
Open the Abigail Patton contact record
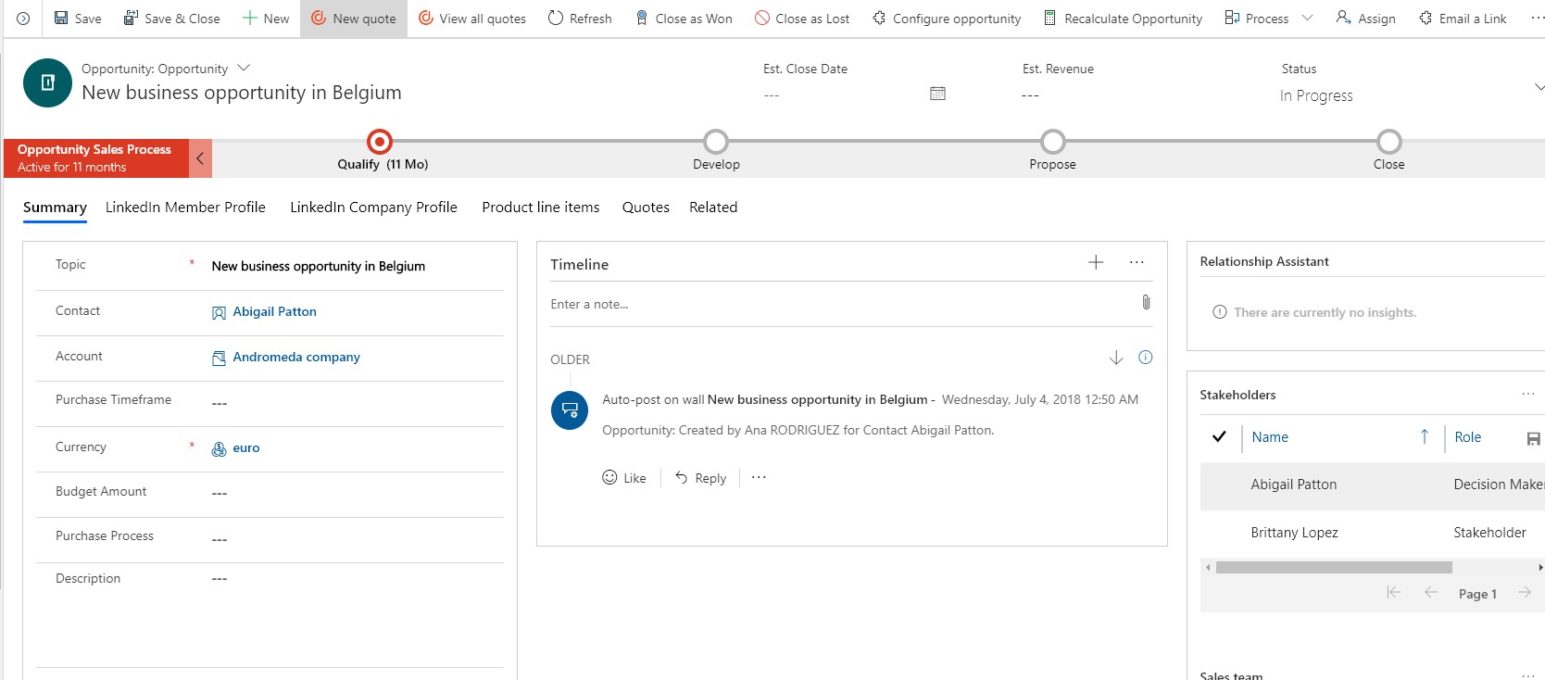tap(274, 311)
